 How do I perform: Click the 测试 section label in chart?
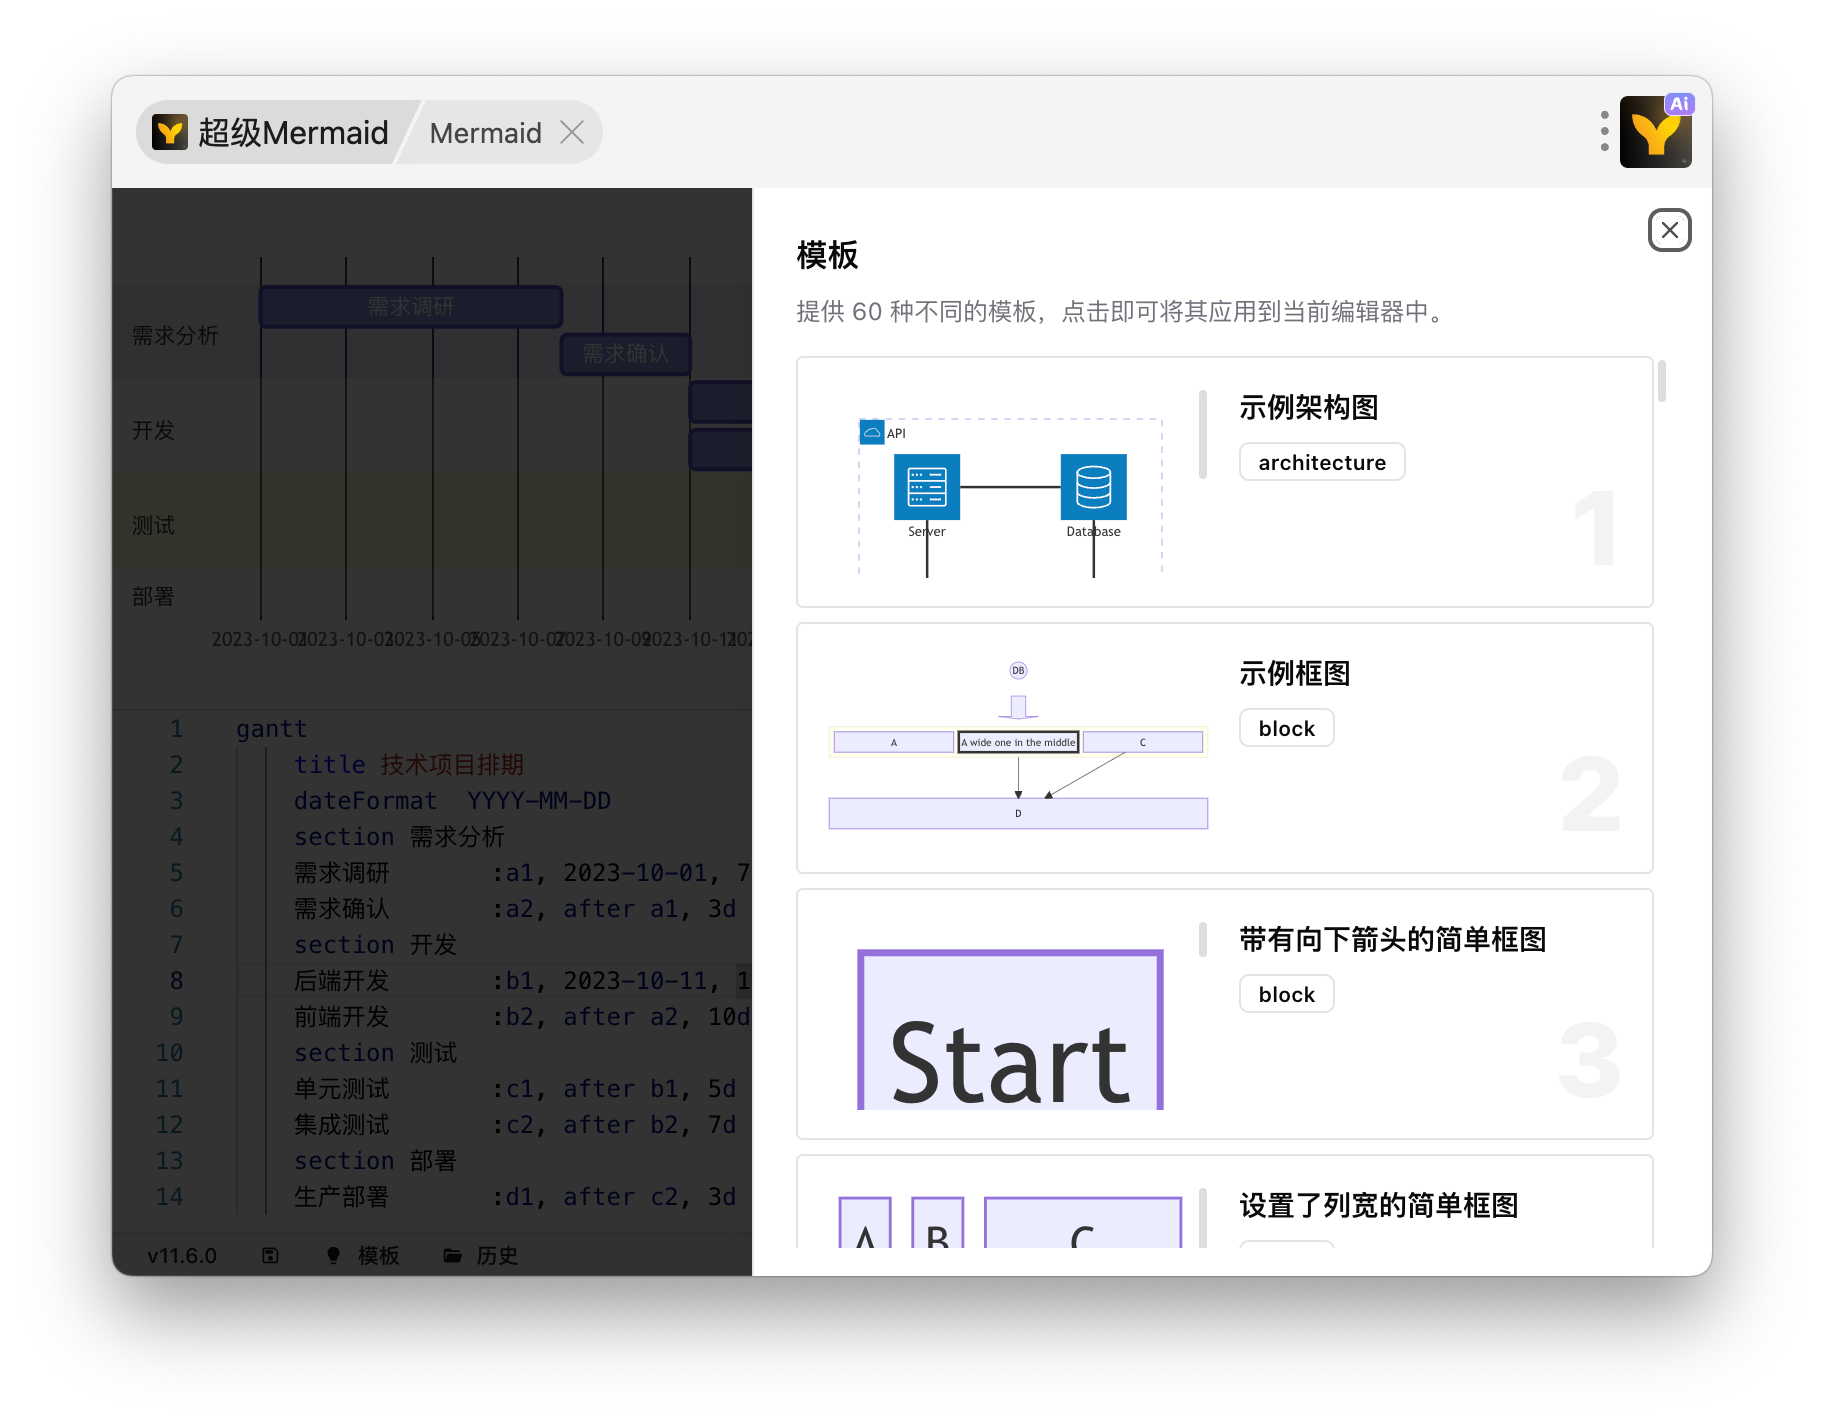tap(154, 525)
